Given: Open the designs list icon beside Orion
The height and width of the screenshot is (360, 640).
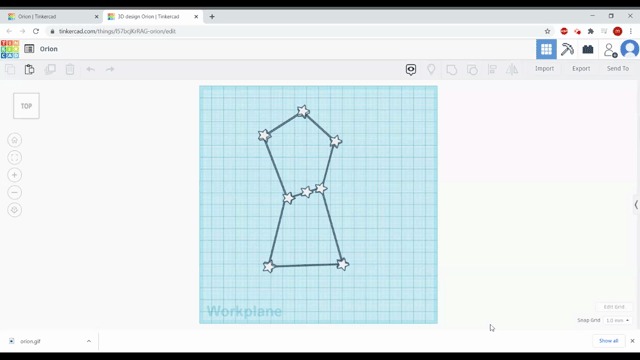Looking at the screenshot, I should click(x=29, y=49).
